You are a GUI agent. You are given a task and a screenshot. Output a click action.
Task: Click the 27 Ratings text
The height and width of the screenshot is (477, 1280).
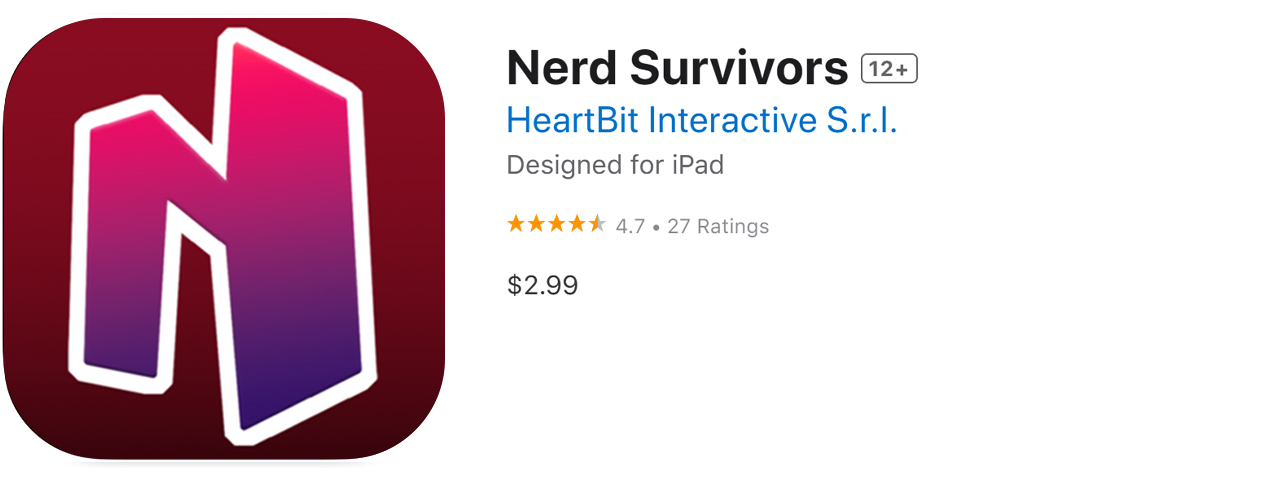coord(718,226)
